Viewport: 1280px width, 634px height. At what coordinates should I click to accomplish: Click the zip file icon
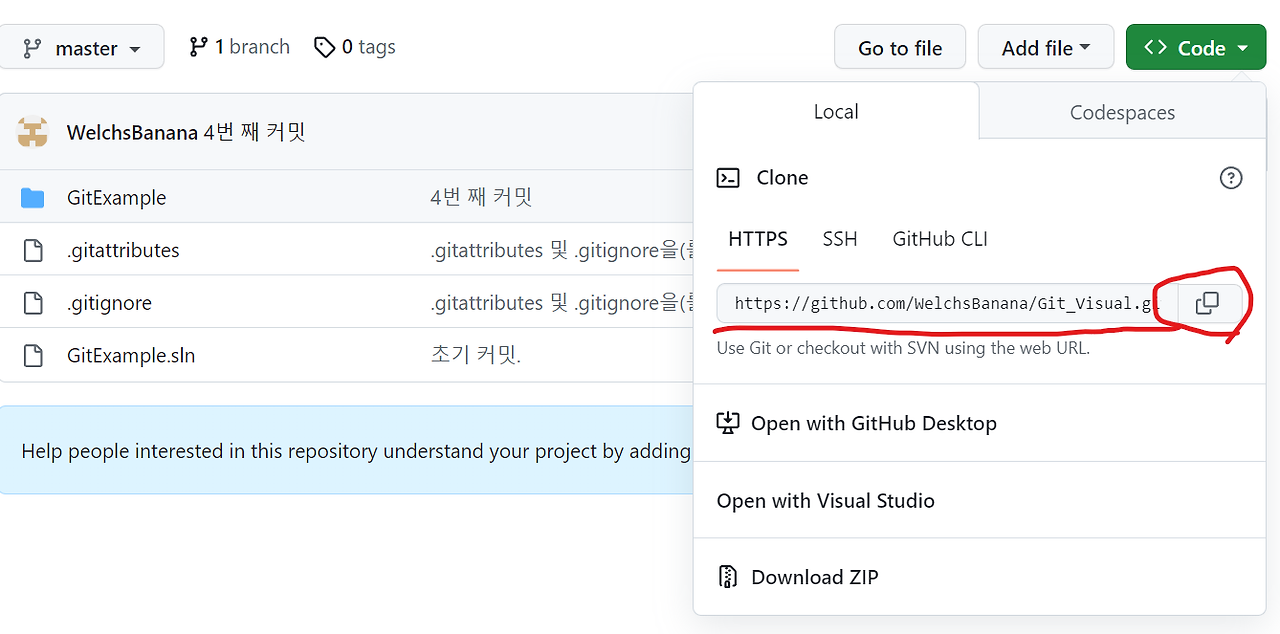tap(728, 577)
